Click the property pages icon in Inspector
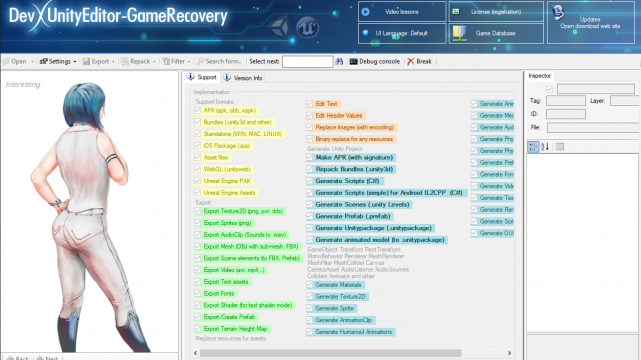This screenshot has height=360, width=641. (560, 147)
